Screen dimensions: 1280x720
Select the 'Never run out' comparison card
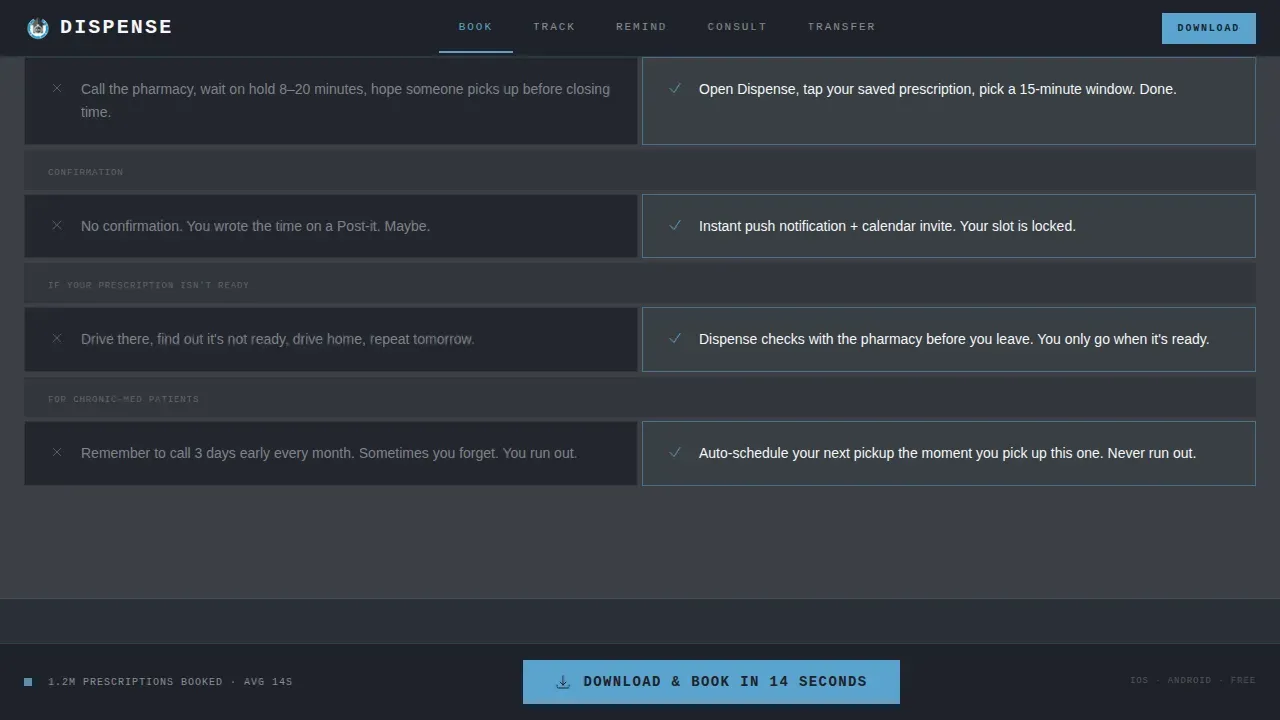[x=948, y=453]
